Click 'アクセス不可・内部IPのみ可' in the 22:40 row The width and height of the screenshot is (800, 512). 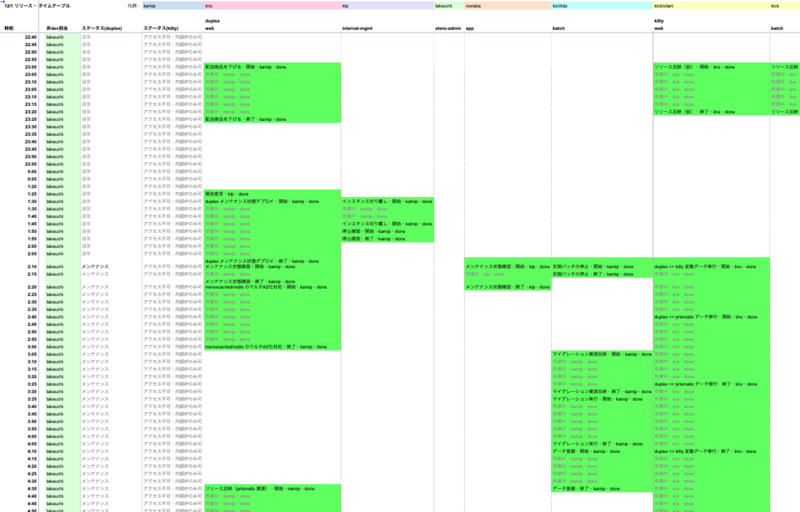[x=172, y=37]
